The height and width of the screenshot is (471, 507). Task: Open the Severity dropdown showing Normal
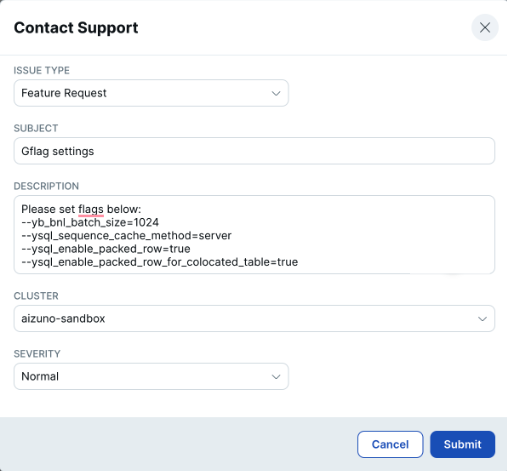pyautogui.click(x=151, y=376)
